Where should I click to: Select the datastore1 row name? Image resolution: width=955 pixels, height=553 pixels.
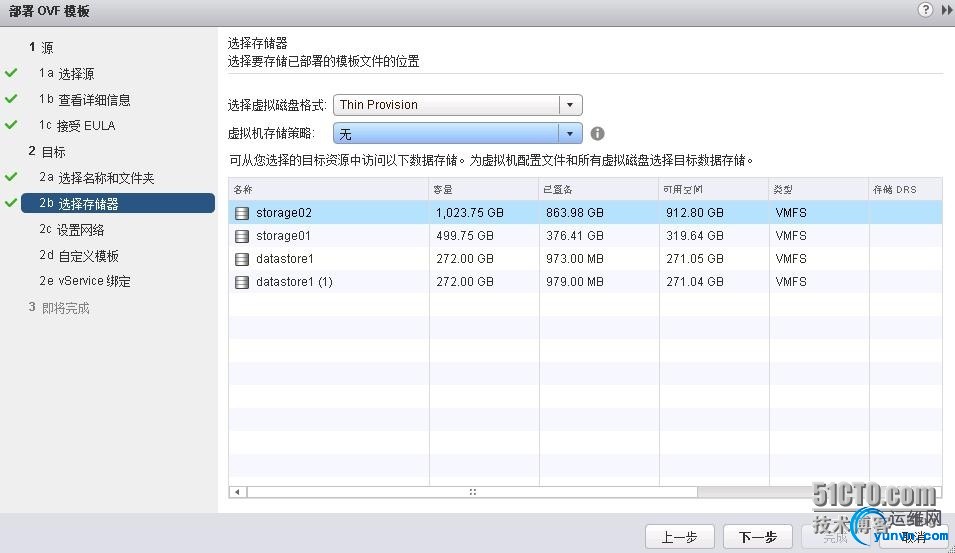coord(285,259)
